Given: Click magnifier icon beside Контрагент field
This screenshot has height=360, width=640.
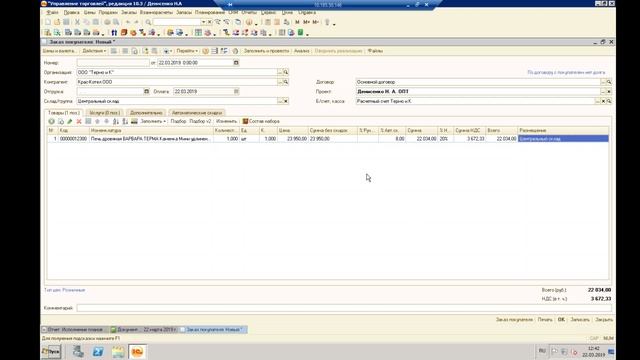Looking at the screenshot, I should click(286, 82).
